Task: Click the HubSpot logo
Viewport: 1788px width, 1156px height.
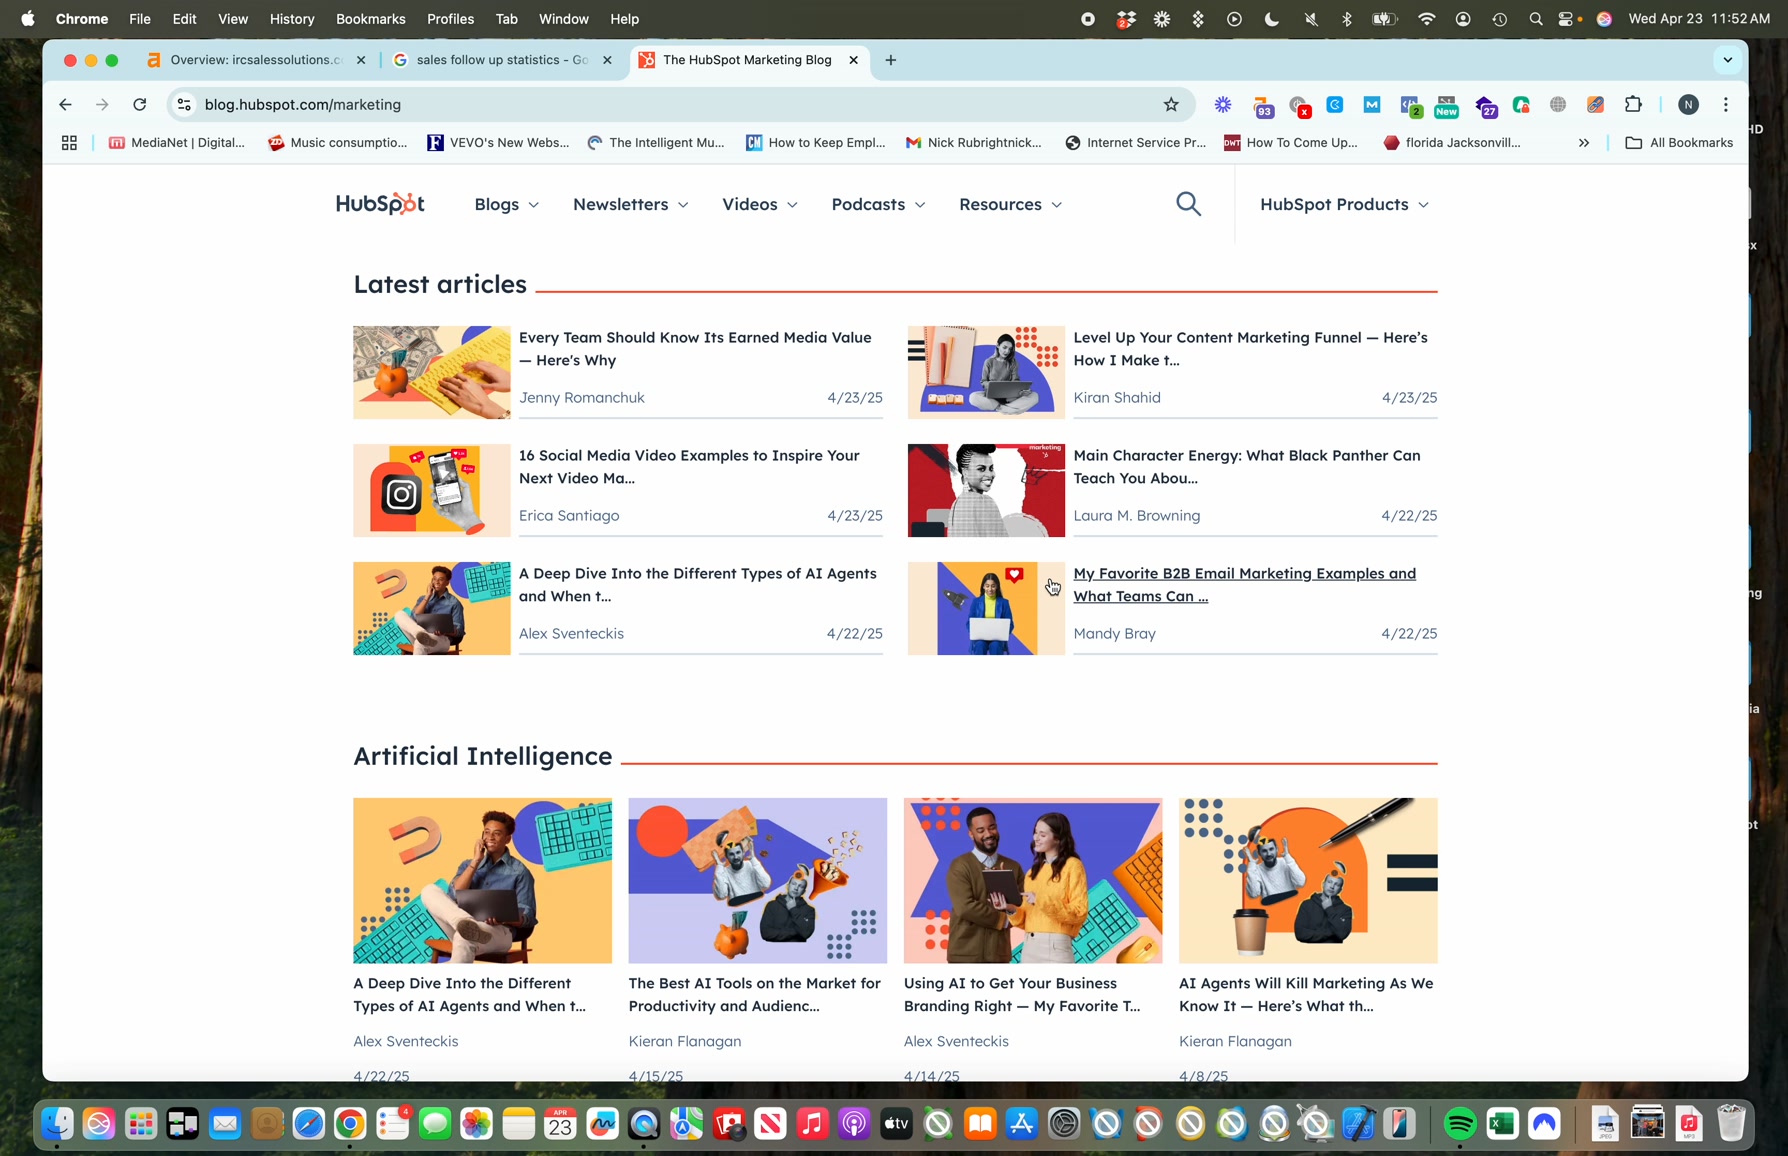Action: coord(380,204)
